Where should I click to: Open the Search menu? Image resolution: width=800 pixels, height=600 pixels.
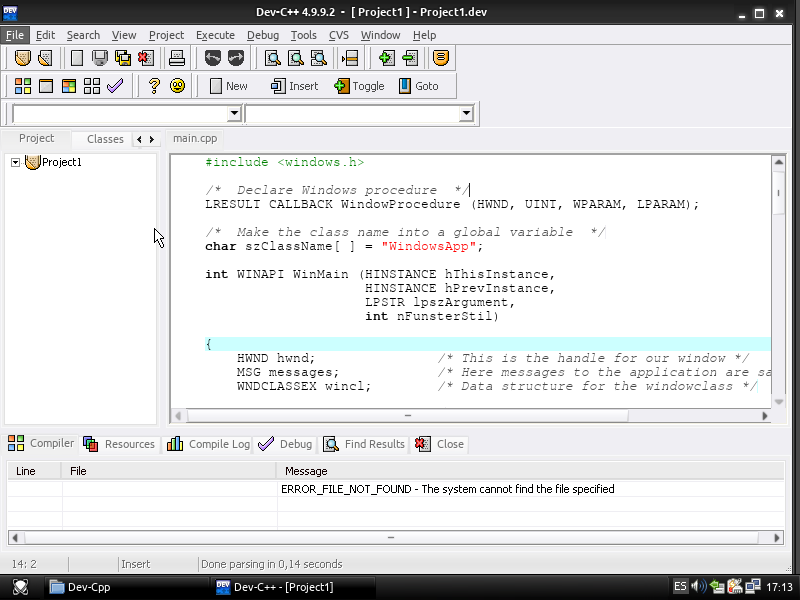point(83,35)
